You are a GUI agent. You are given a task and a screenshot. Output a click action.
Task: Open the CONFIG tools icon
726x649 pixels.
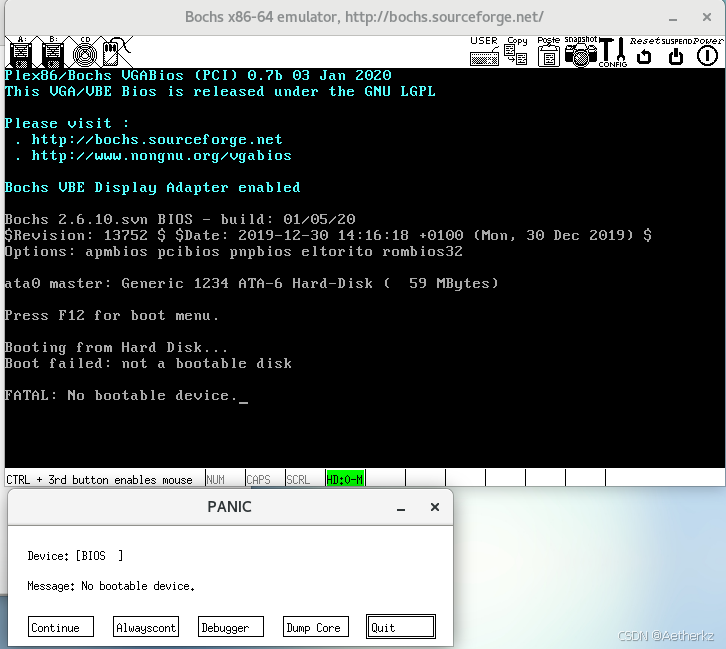coord(613,52)
